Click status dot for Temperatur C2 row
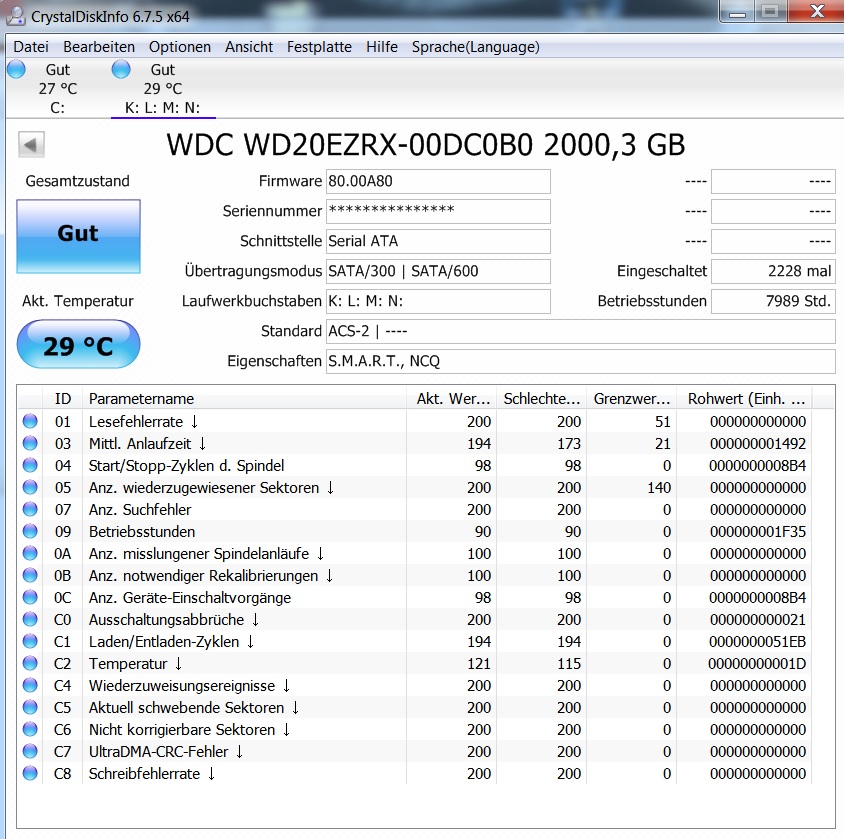The image size is (844, 839). click(x=30, y=663)
